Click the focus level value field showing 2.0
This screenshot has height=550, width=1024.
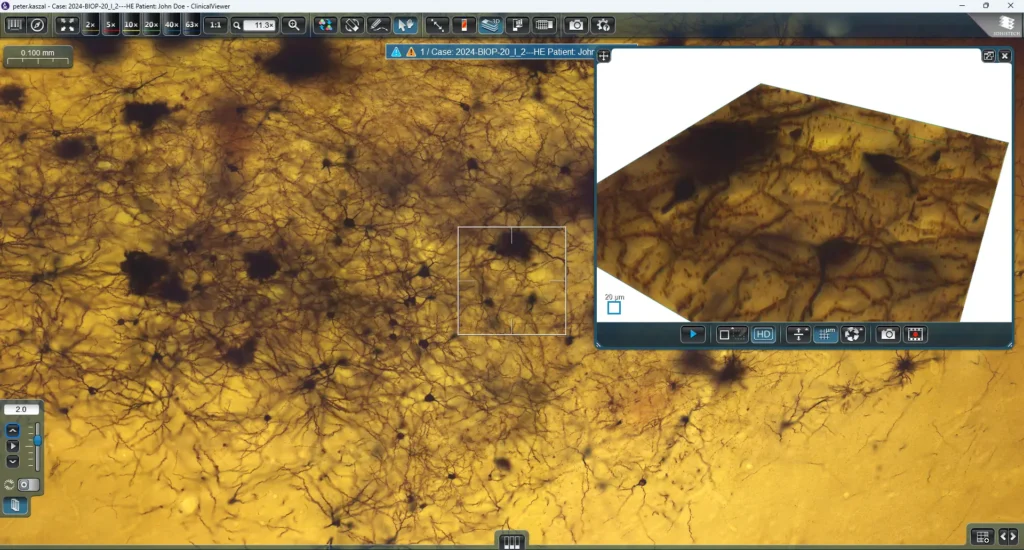pos(22,409)
